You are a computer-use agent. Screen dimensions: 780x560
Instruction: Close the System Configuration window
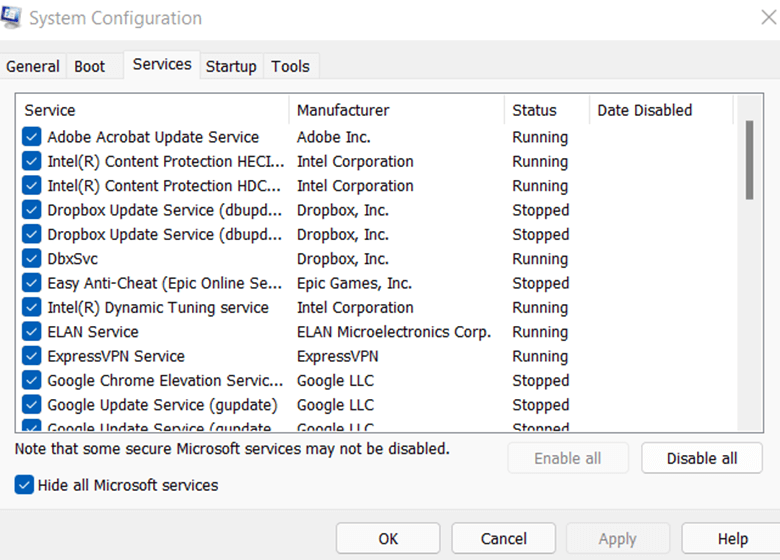[x=768, y=18]
